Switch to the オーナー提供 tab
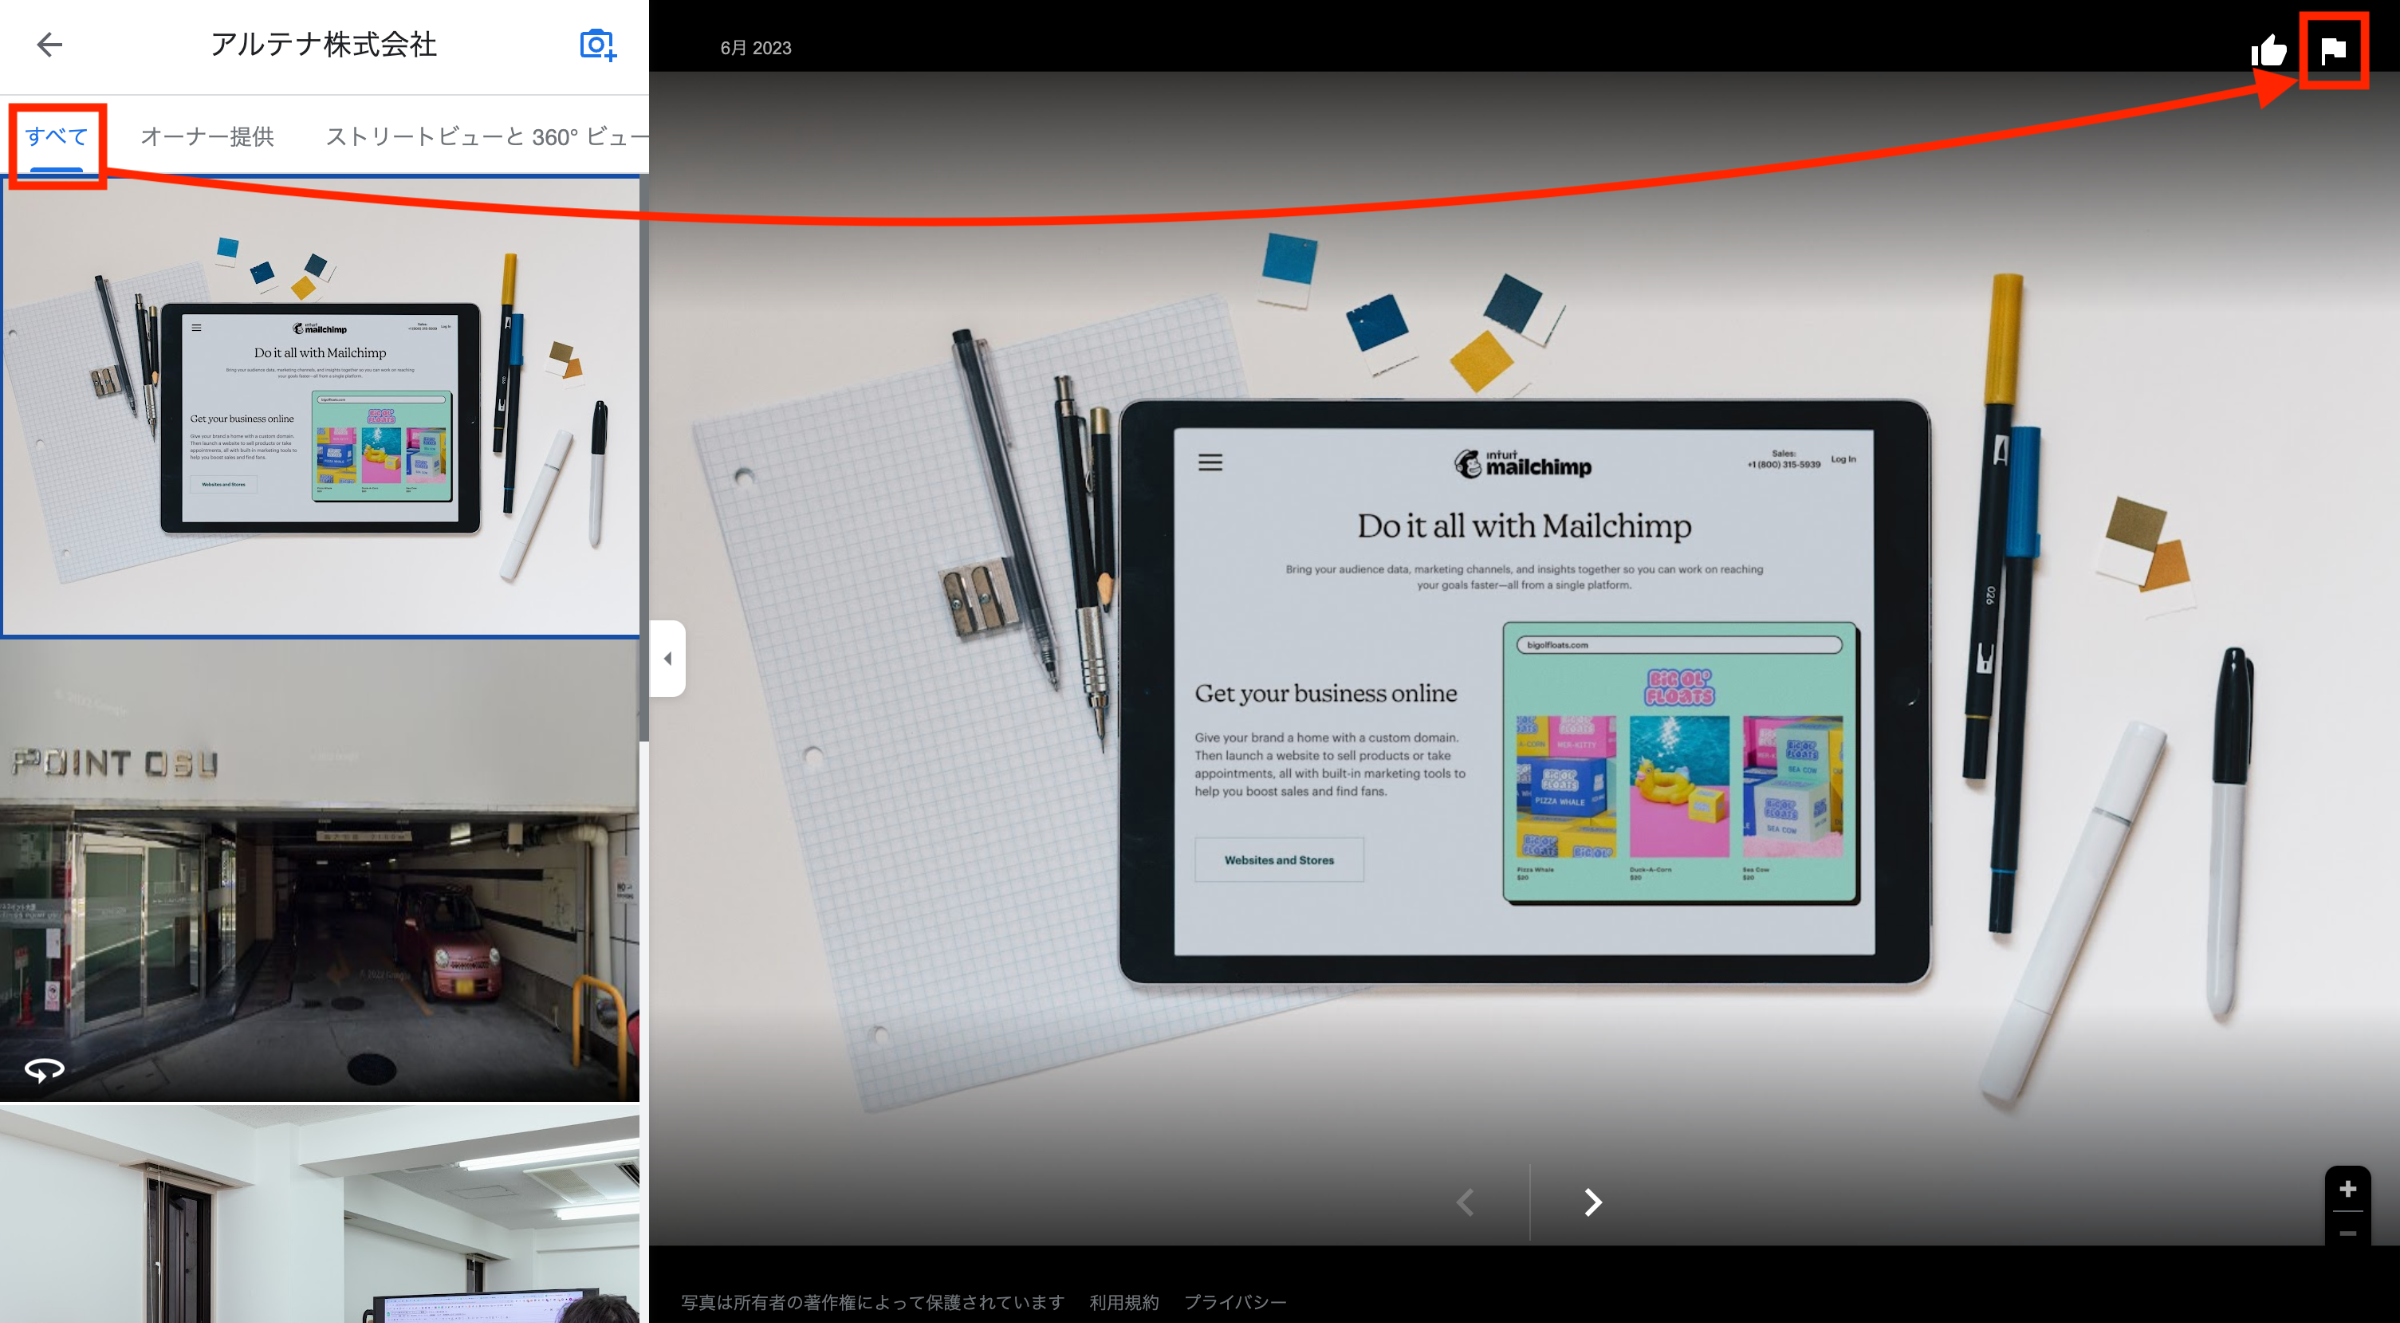Screen dimensions: 2400x1323 click(207, 137)
